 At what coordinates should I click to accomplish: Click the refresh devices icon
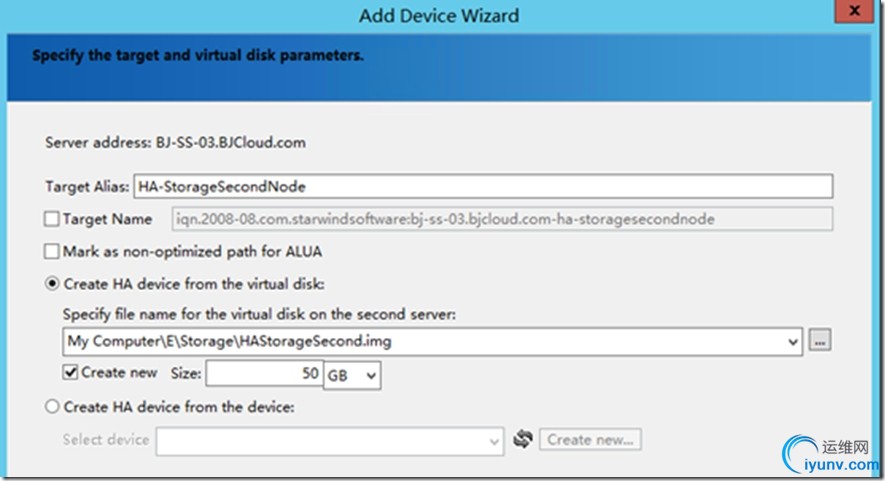click(x=521, y=439)
